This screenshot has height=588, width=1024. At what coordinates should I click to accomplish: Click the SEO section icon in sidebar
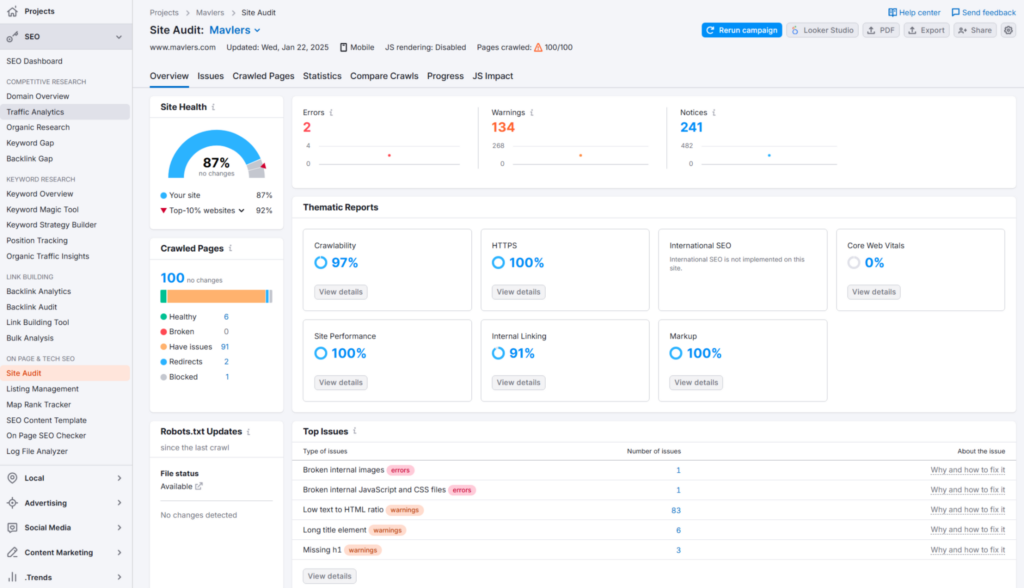(12, 37)
